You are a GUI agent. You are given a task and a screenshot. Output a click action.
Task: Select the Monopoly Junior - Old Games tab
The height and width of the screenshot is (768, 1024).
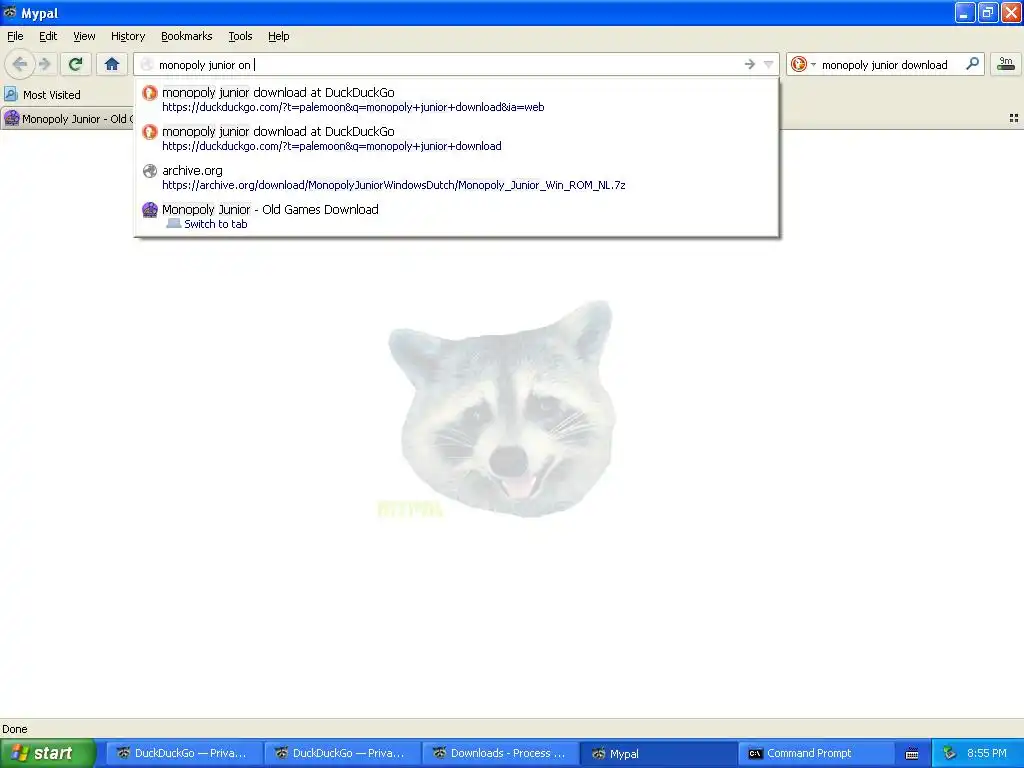pos(68,119)
